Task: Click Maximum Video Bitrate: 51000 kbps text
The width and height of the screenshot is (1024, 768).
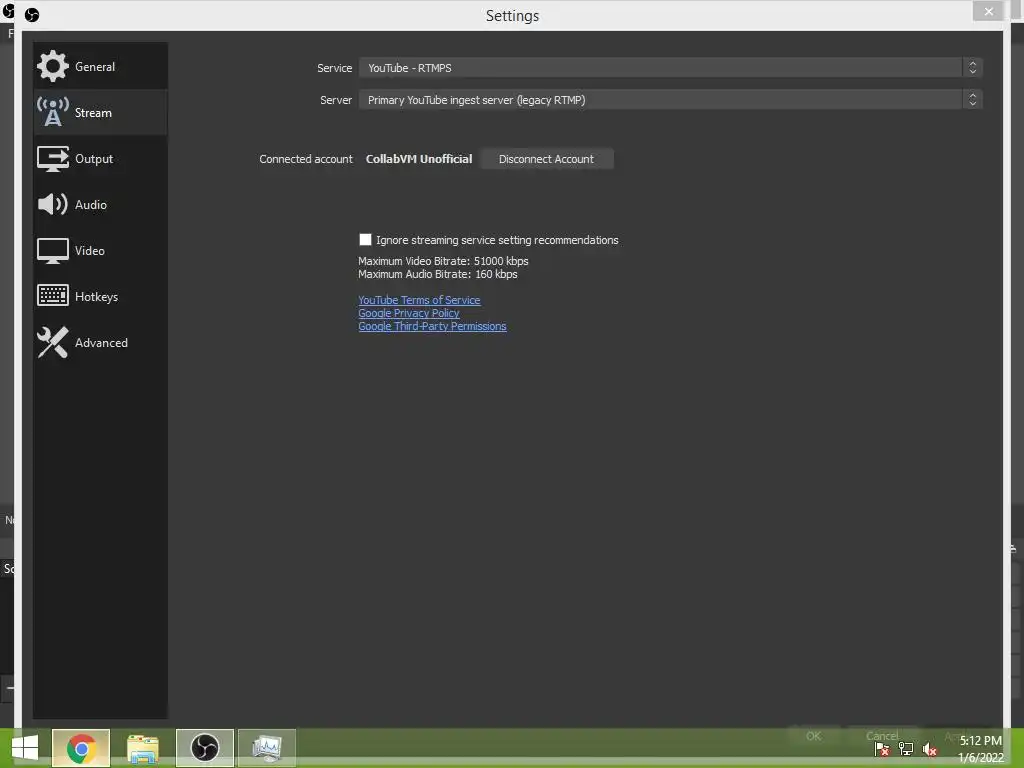Action: tap(443, 261)
